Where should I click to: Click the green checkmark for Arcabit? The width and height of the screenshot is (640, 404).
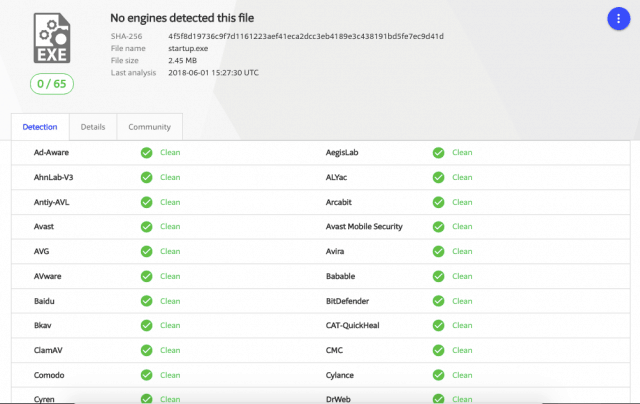[x=438, y=202]
